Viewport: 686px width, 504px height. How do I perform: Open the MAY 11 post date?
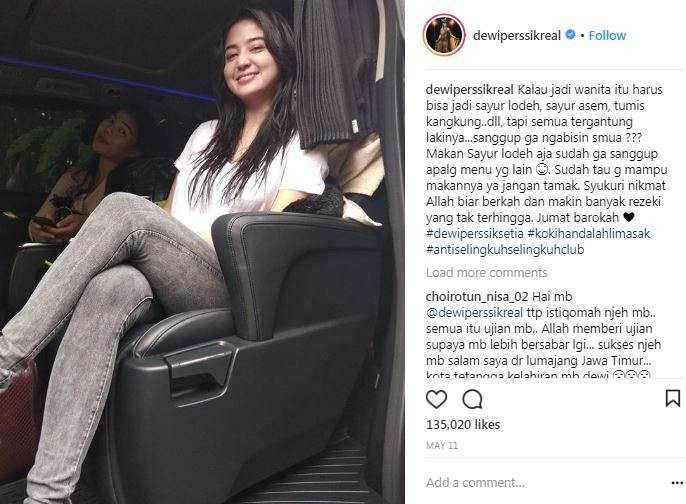pos(442,445)
